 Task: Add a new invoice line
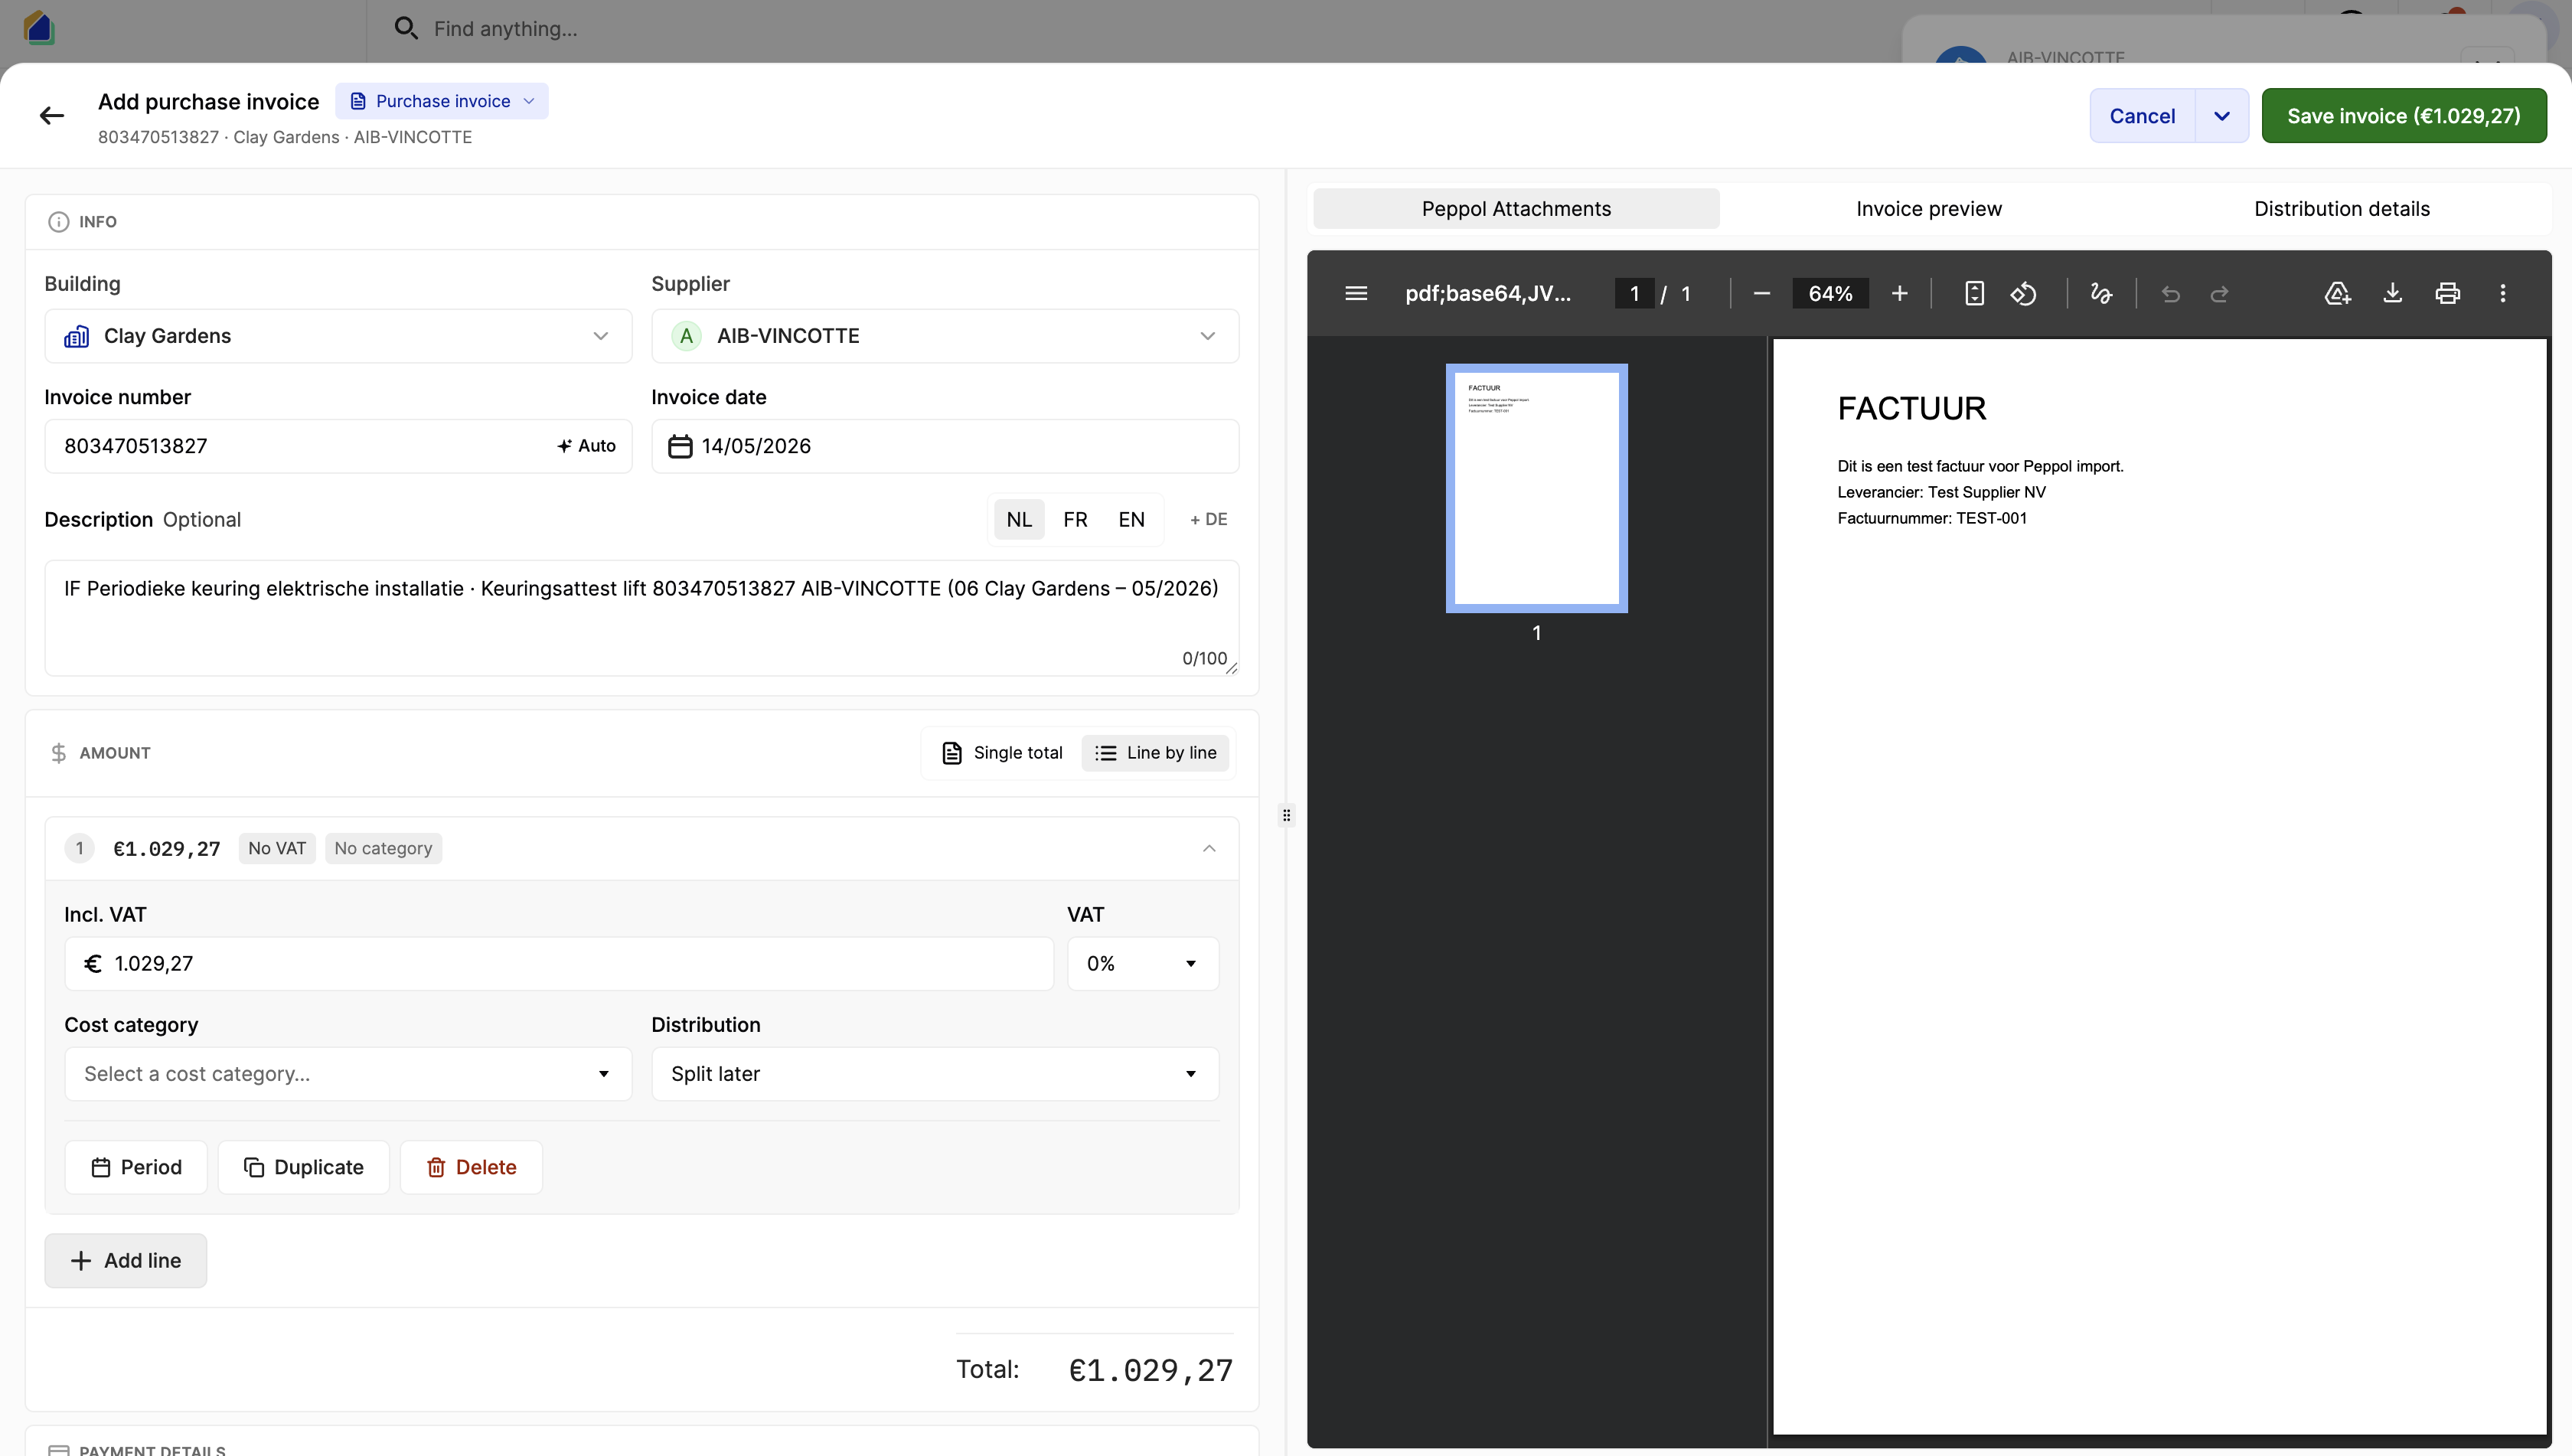click(126, 1261)
